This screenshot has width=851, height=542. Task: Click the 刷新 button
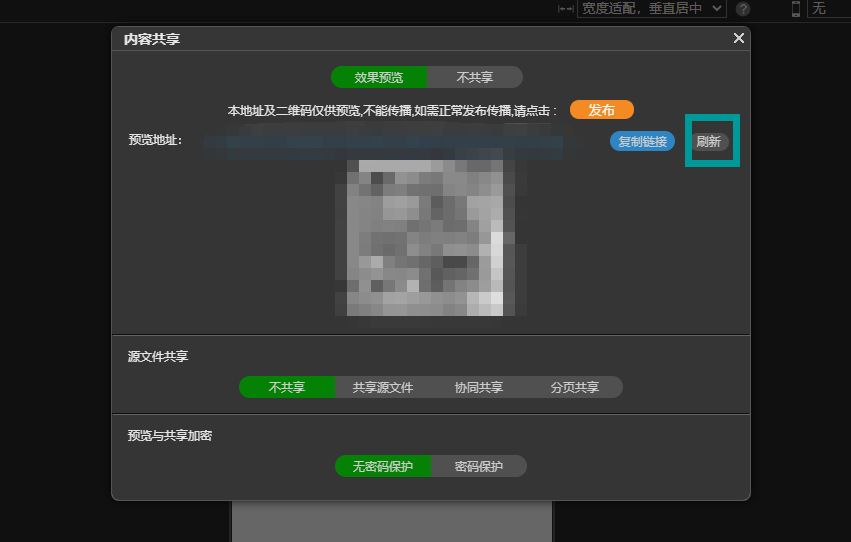(709, 142)
